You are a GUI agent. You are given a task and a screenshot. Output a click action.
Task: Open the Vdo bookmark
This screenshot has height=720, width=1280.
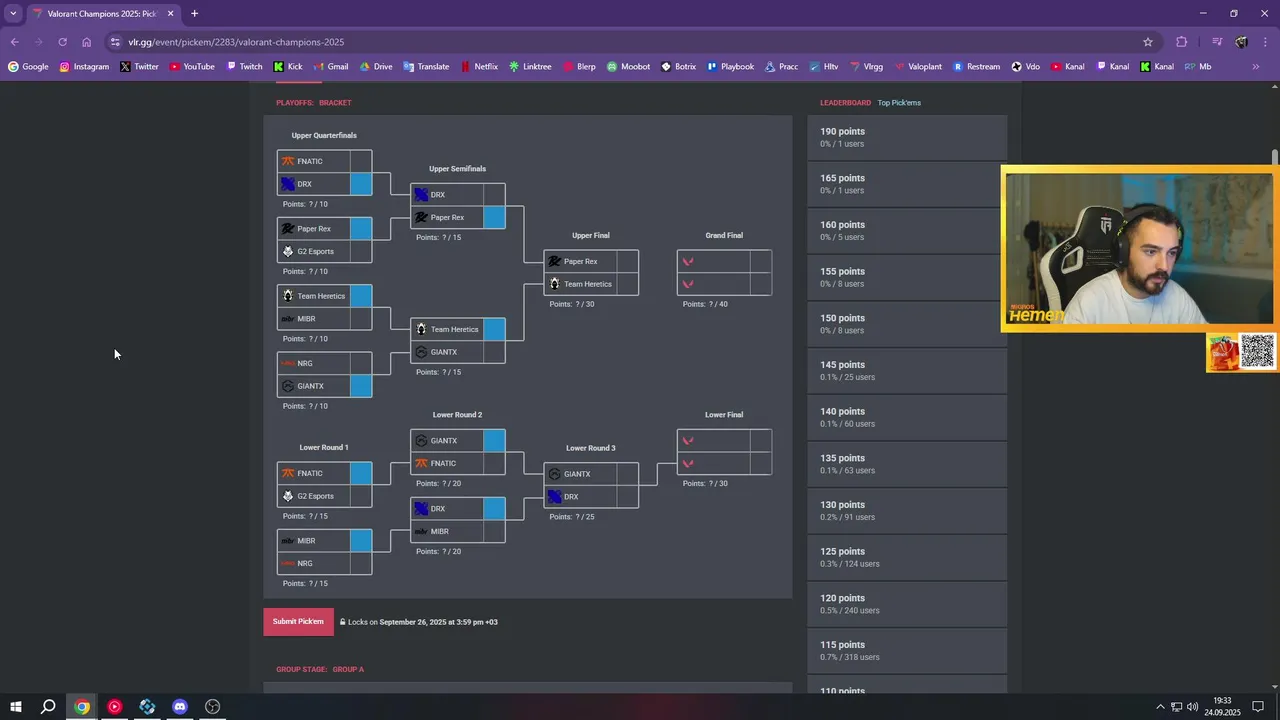1025,67
